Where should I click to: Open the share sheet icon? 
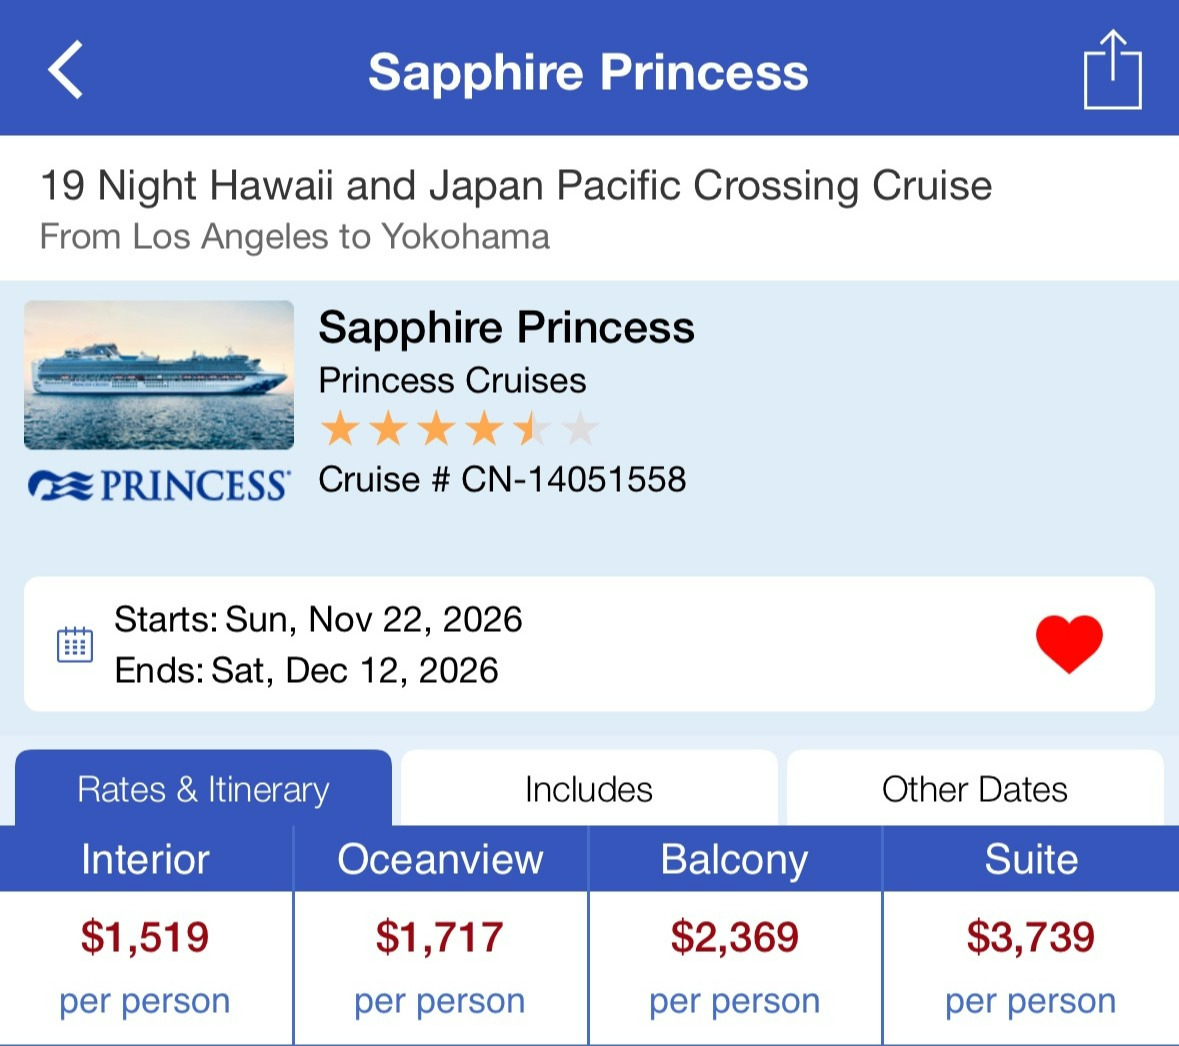(x=1112, y=70)
